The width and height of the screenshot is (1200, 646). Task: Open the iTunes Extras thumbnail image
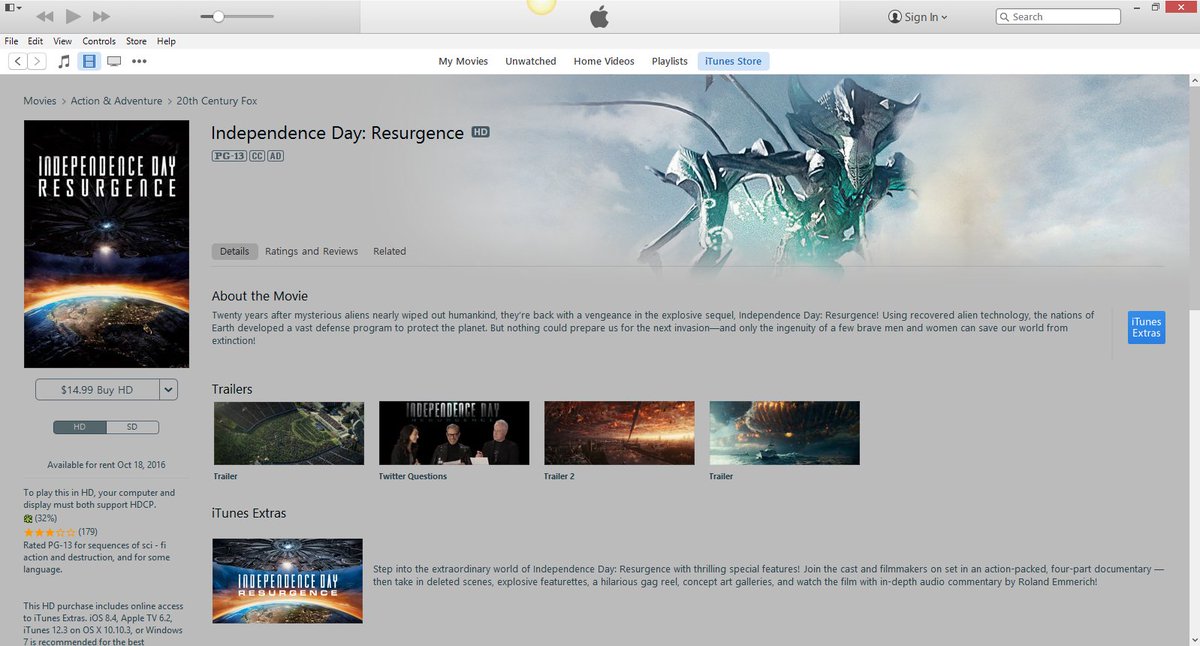tap(287, 580)
